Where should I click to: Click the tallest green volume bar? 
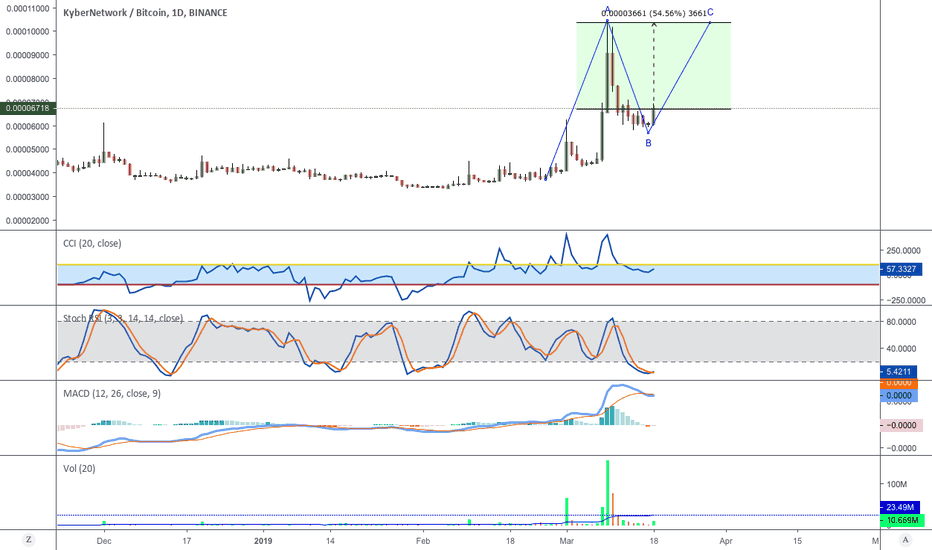coord(607,492)
